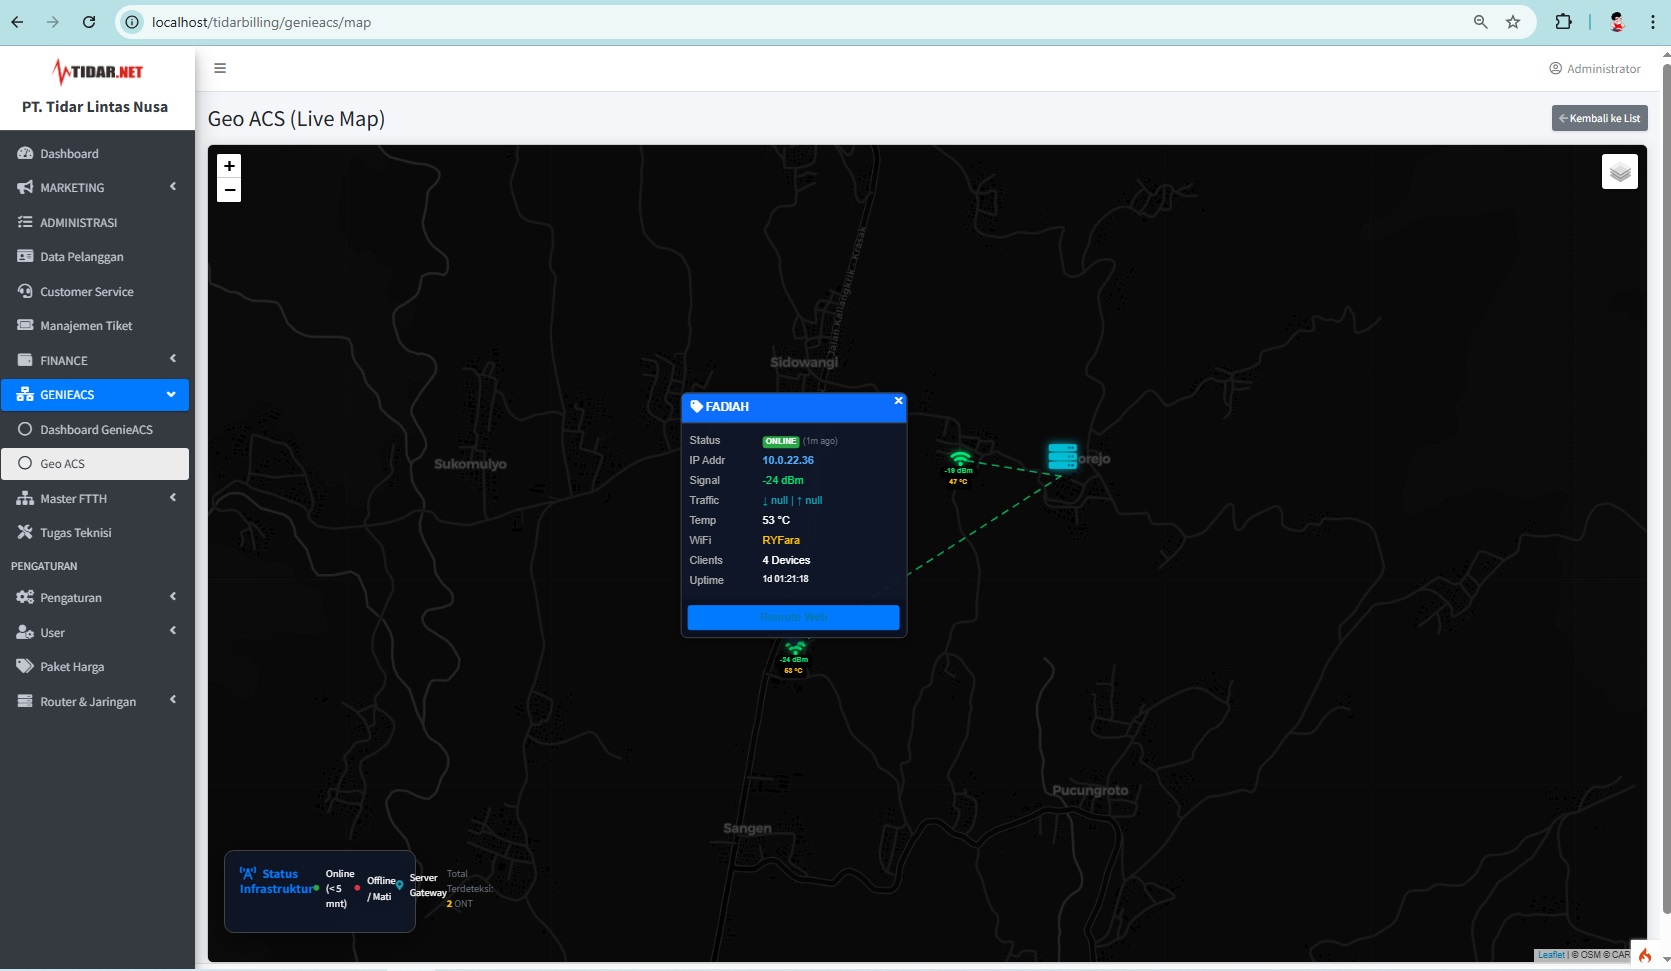Open the Administrator user menu
The height and width of the screenshot is (971, 1671).
[x=1595, y=69]
